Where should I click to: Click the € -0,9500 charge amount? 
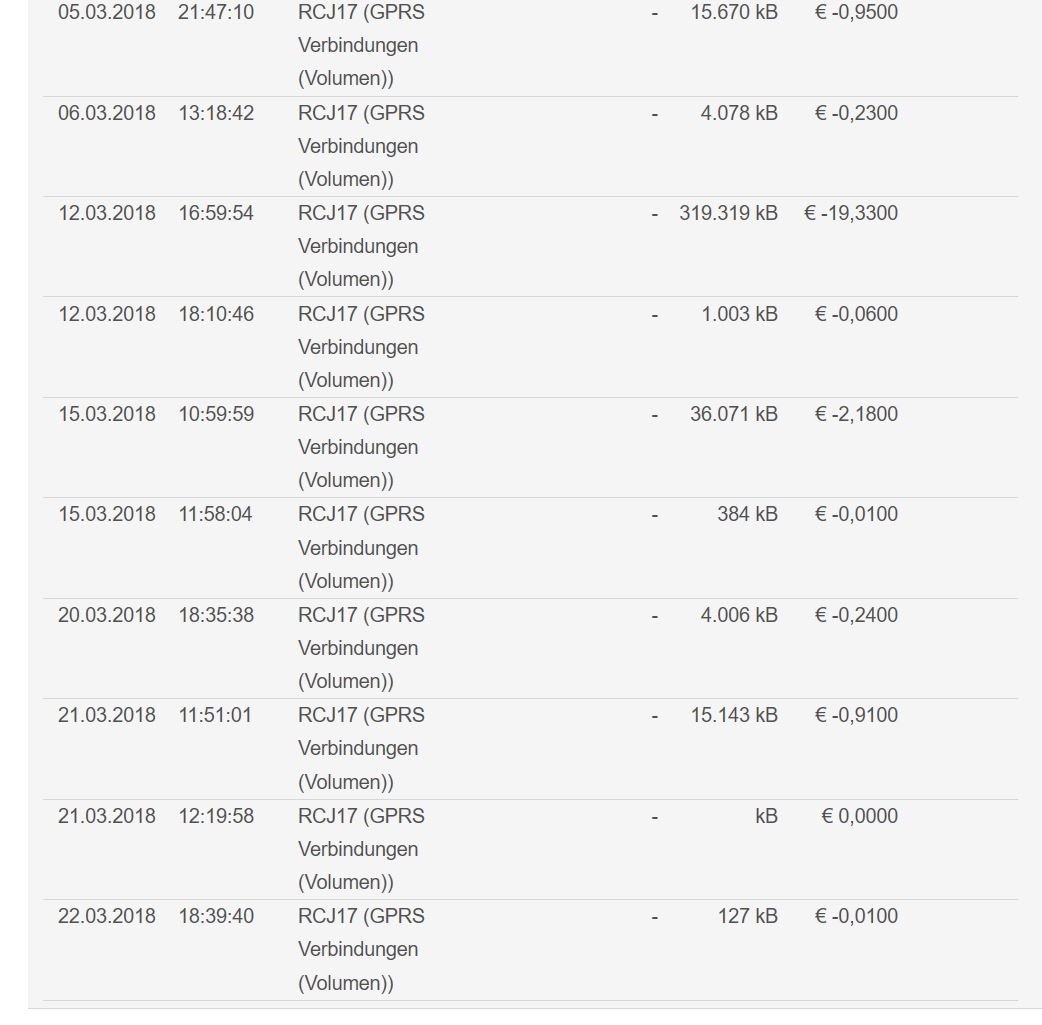point(856,12)
